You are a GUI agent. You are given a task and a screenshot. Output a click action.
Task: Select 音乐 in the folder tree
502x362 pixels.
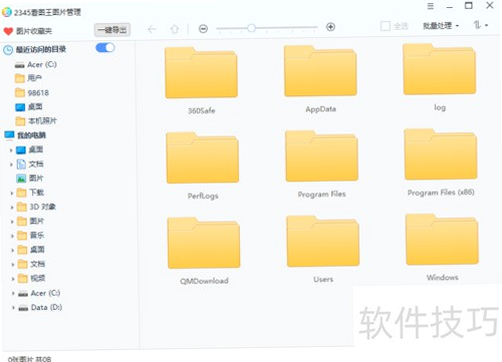(37, 235)
